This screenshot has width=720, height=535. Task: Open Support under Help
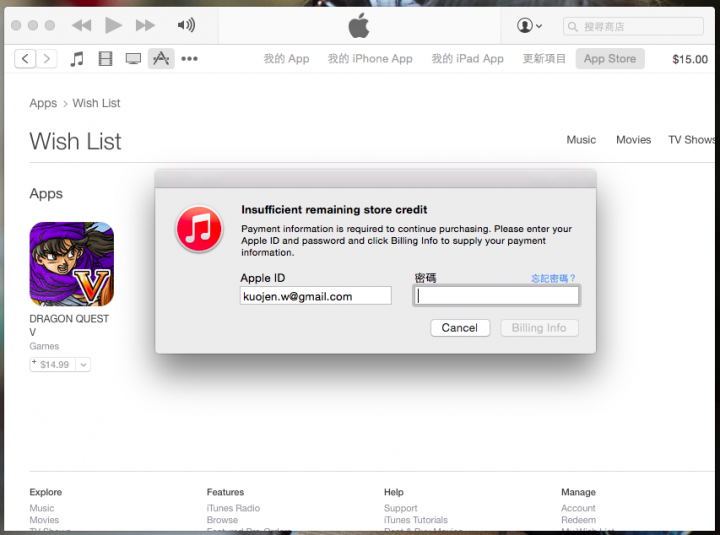point(401,508)
